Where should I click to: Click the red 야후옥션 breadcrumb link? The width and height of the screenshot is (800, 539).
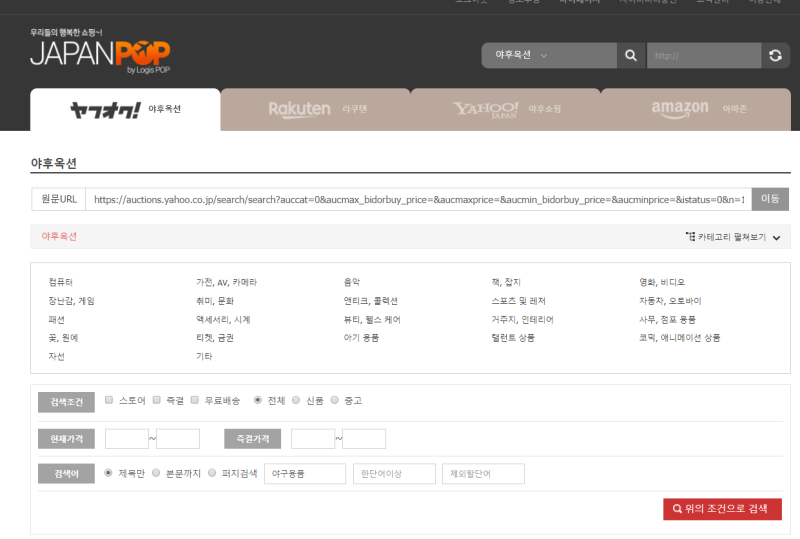click(59, 236)
